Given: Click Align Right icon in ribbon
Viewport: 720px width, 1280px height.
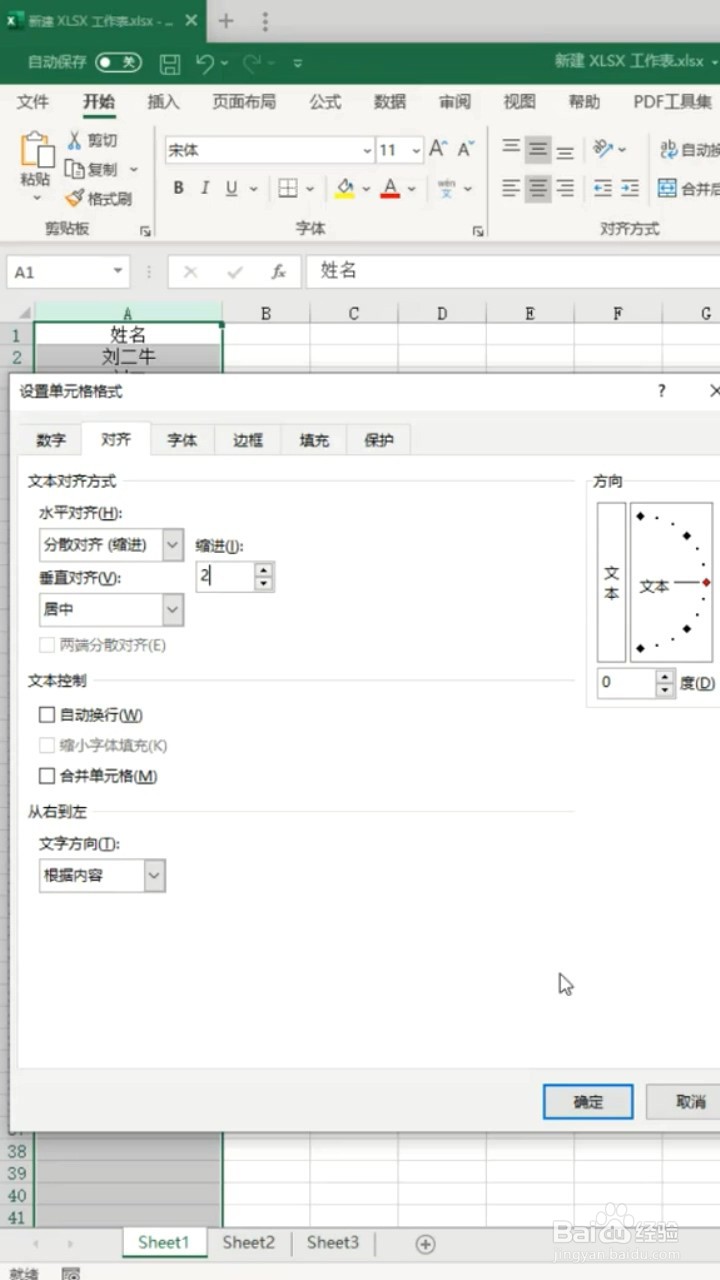Looking at the screenshot, I should pos(565,188).
